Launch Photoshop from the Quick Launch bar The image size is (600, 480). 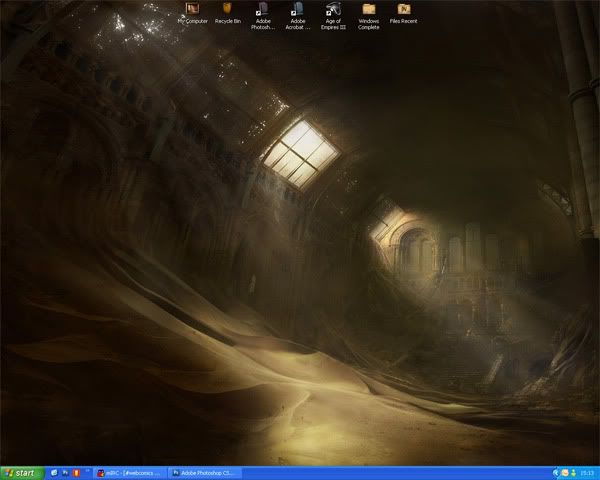click(65, 472)
